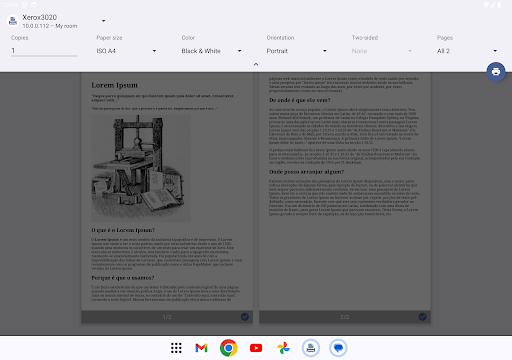This screenshot has height=360, width=512.
Task: Open the Two-sided None dropdown
Action: [x=382, y=51]
